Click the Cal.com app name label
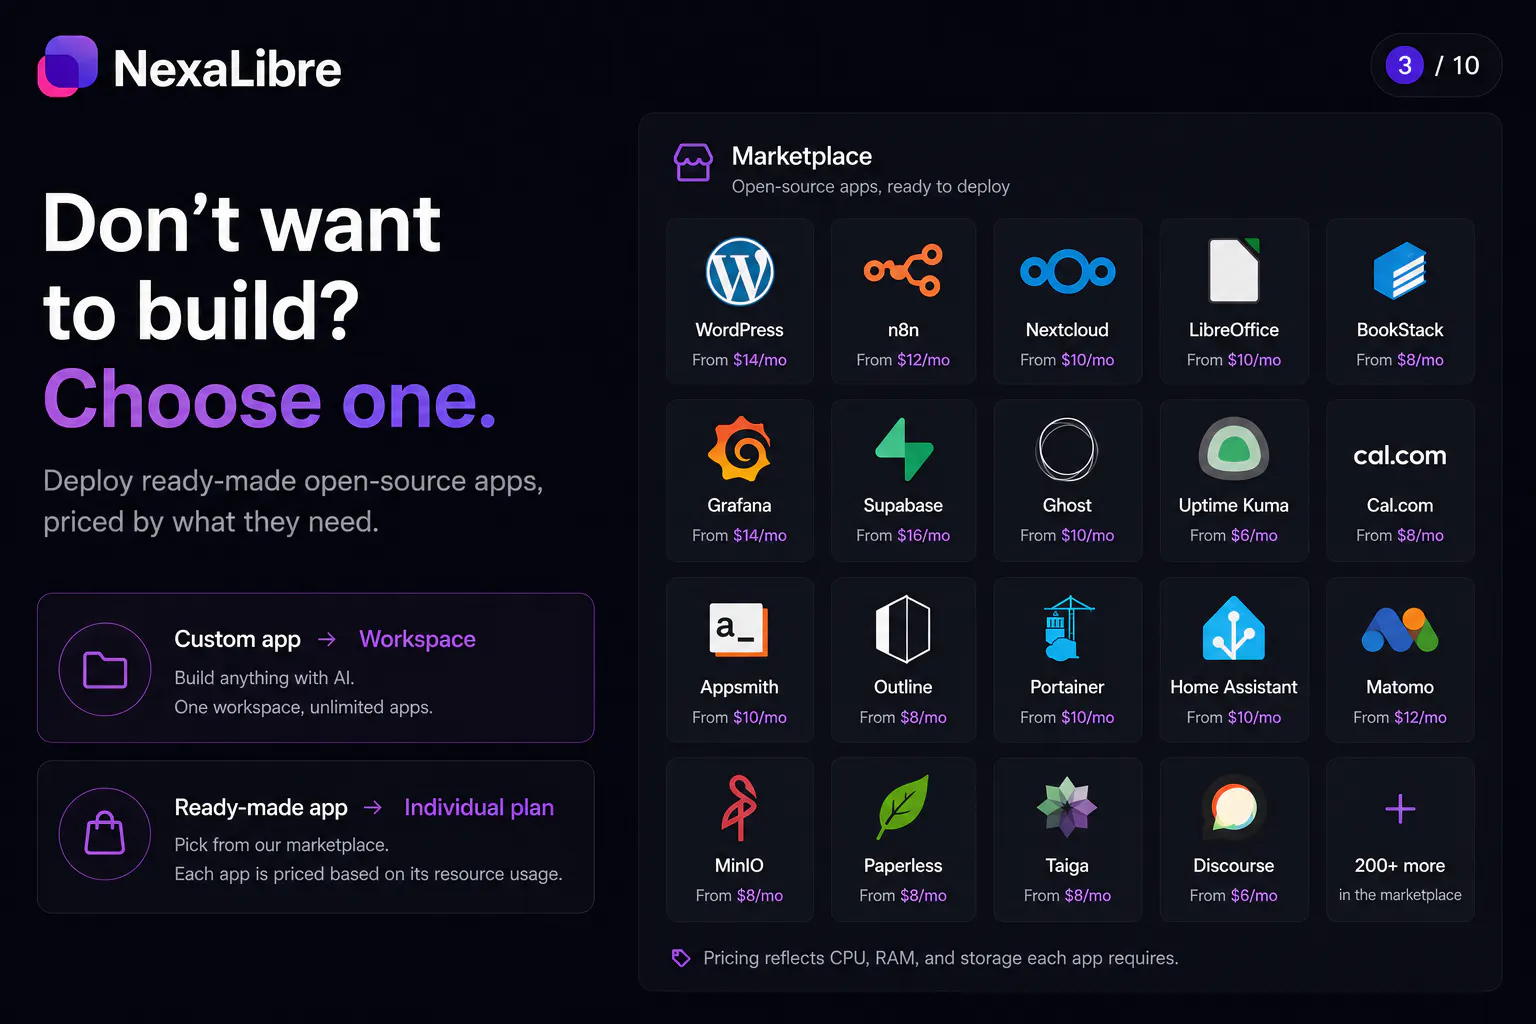This screenshot has width=1536, height=1024. point(1400,505)
